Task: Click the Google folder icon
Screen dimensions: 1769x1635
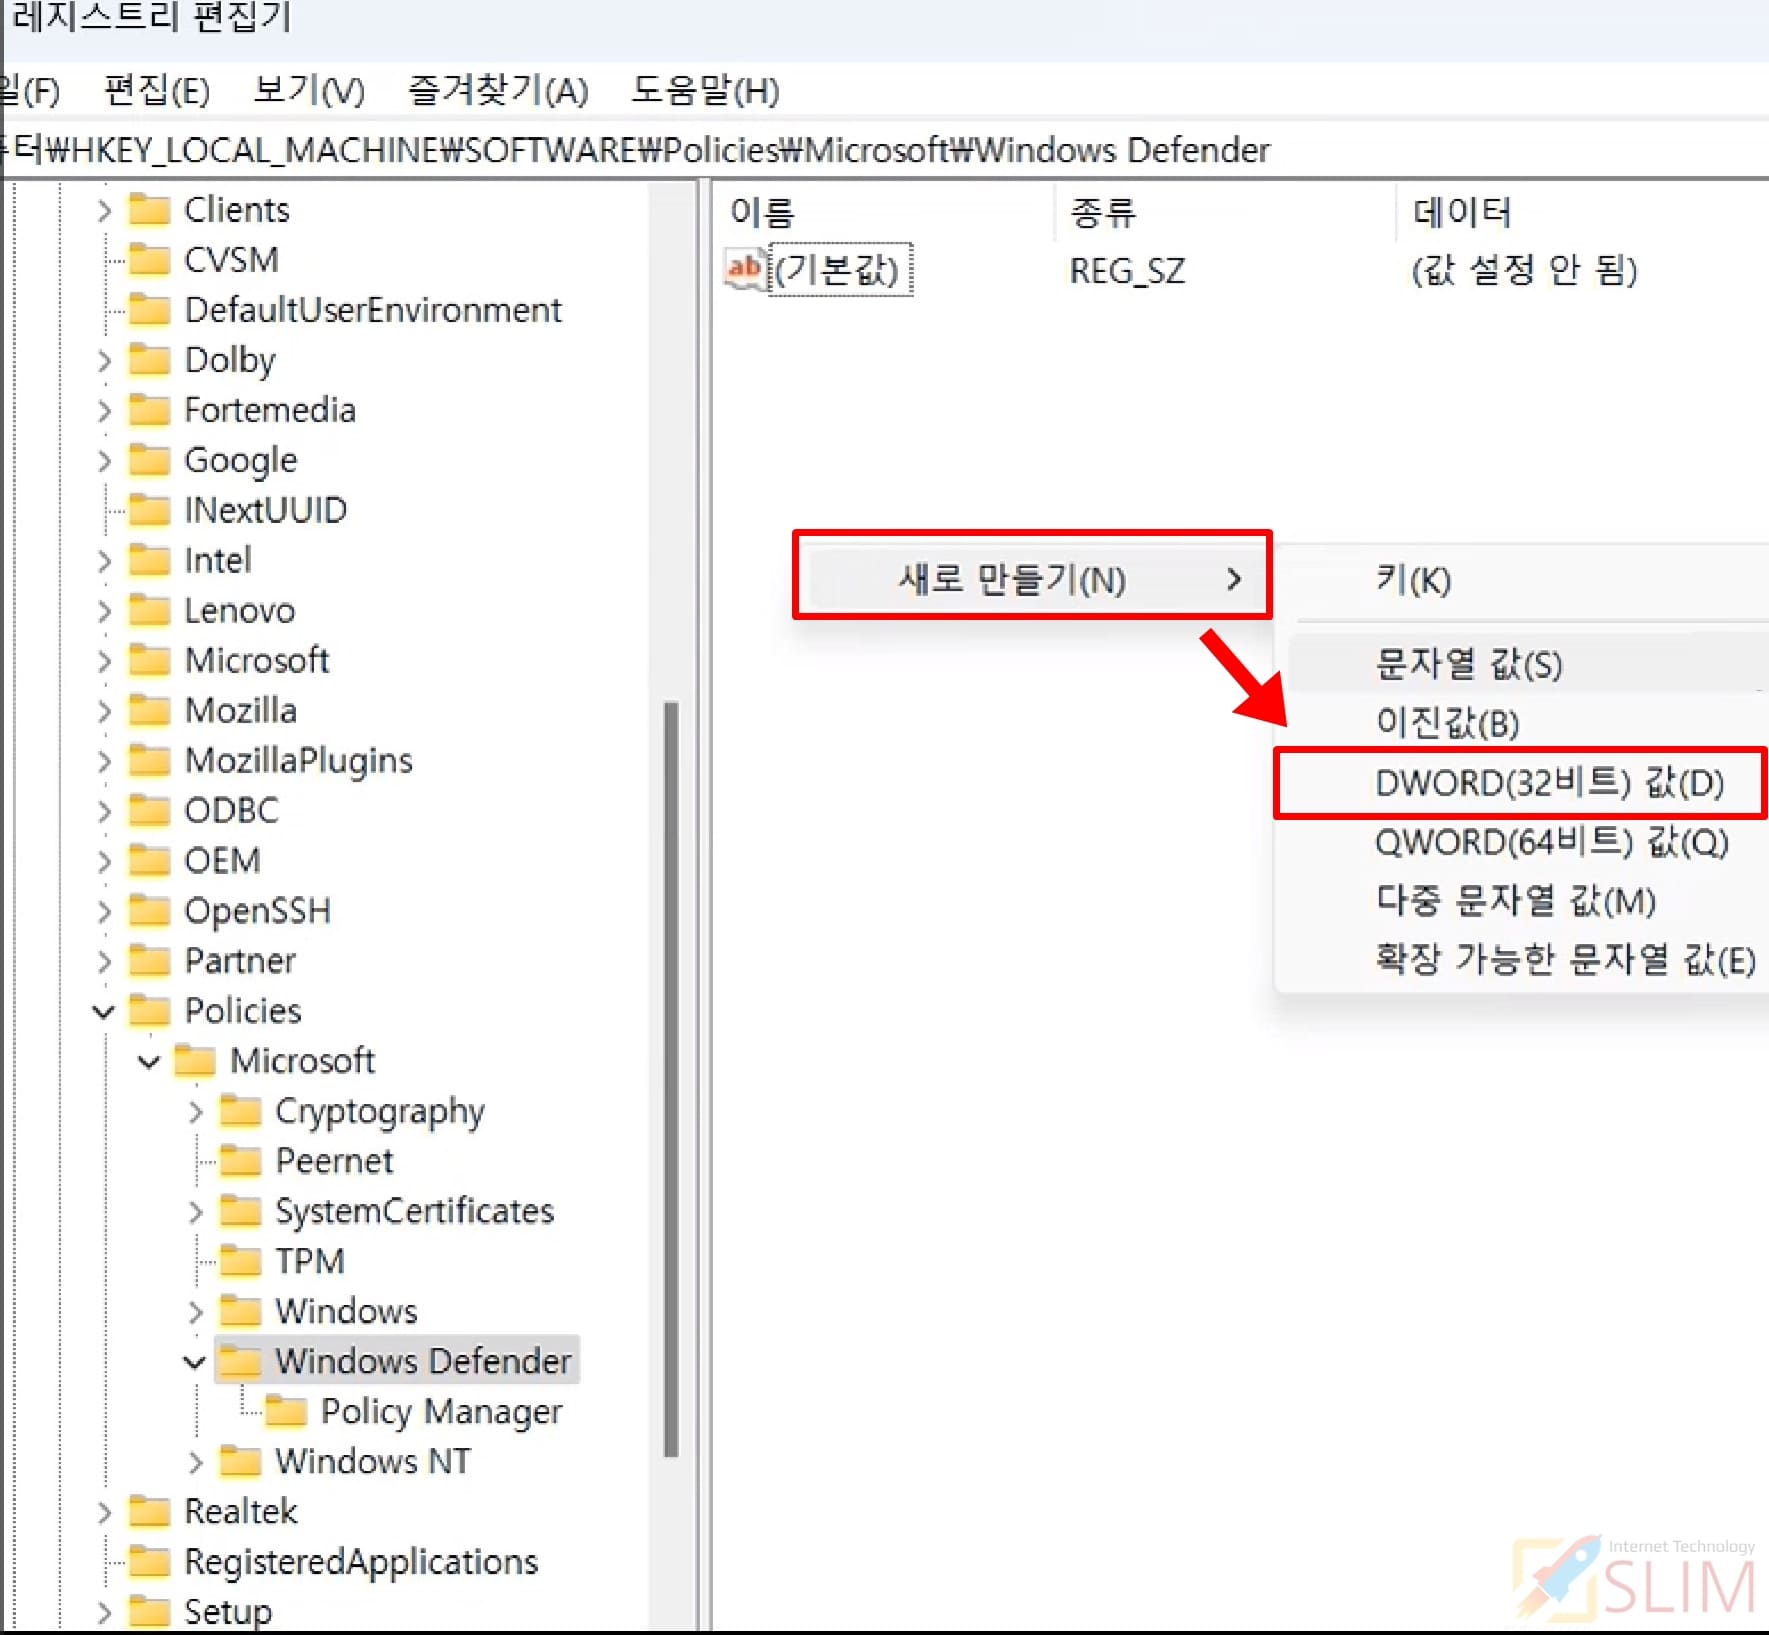Action: (150, 460)
